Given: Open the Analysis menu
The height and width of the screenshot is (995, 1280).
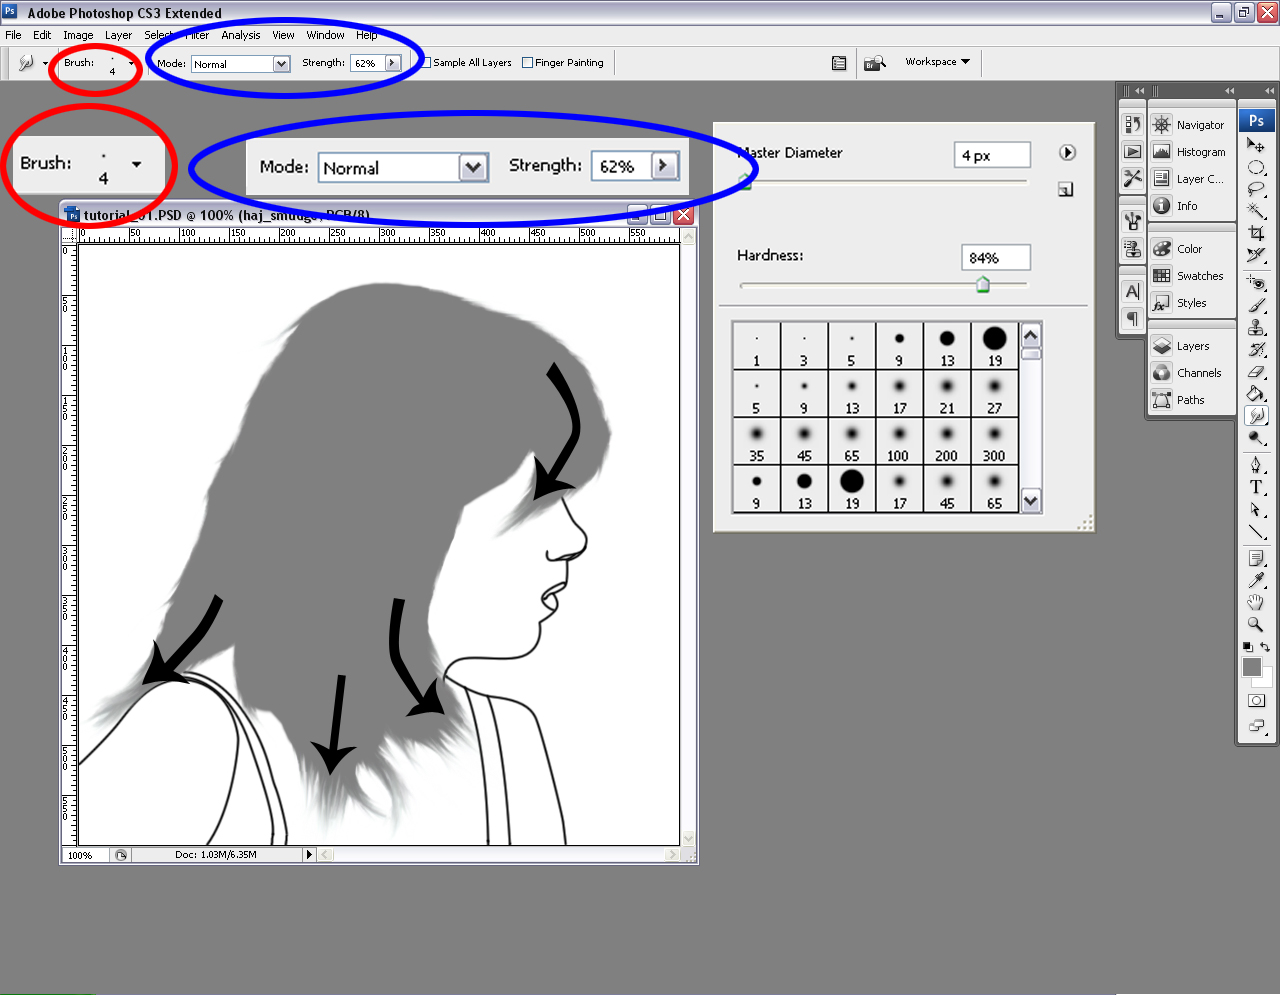Looking at the screenshot, I should pyautogui.click(x=240, y=35).
